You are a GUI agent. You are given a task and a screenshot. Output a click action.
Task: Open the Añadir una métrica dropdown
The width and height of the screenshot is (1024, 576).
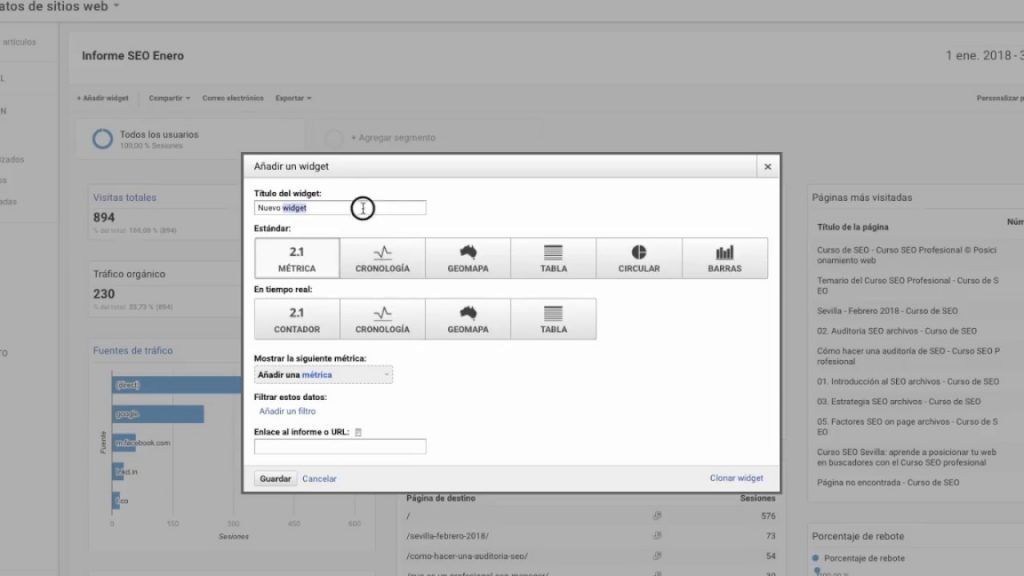pyautogui.click(x=323, y=375)
